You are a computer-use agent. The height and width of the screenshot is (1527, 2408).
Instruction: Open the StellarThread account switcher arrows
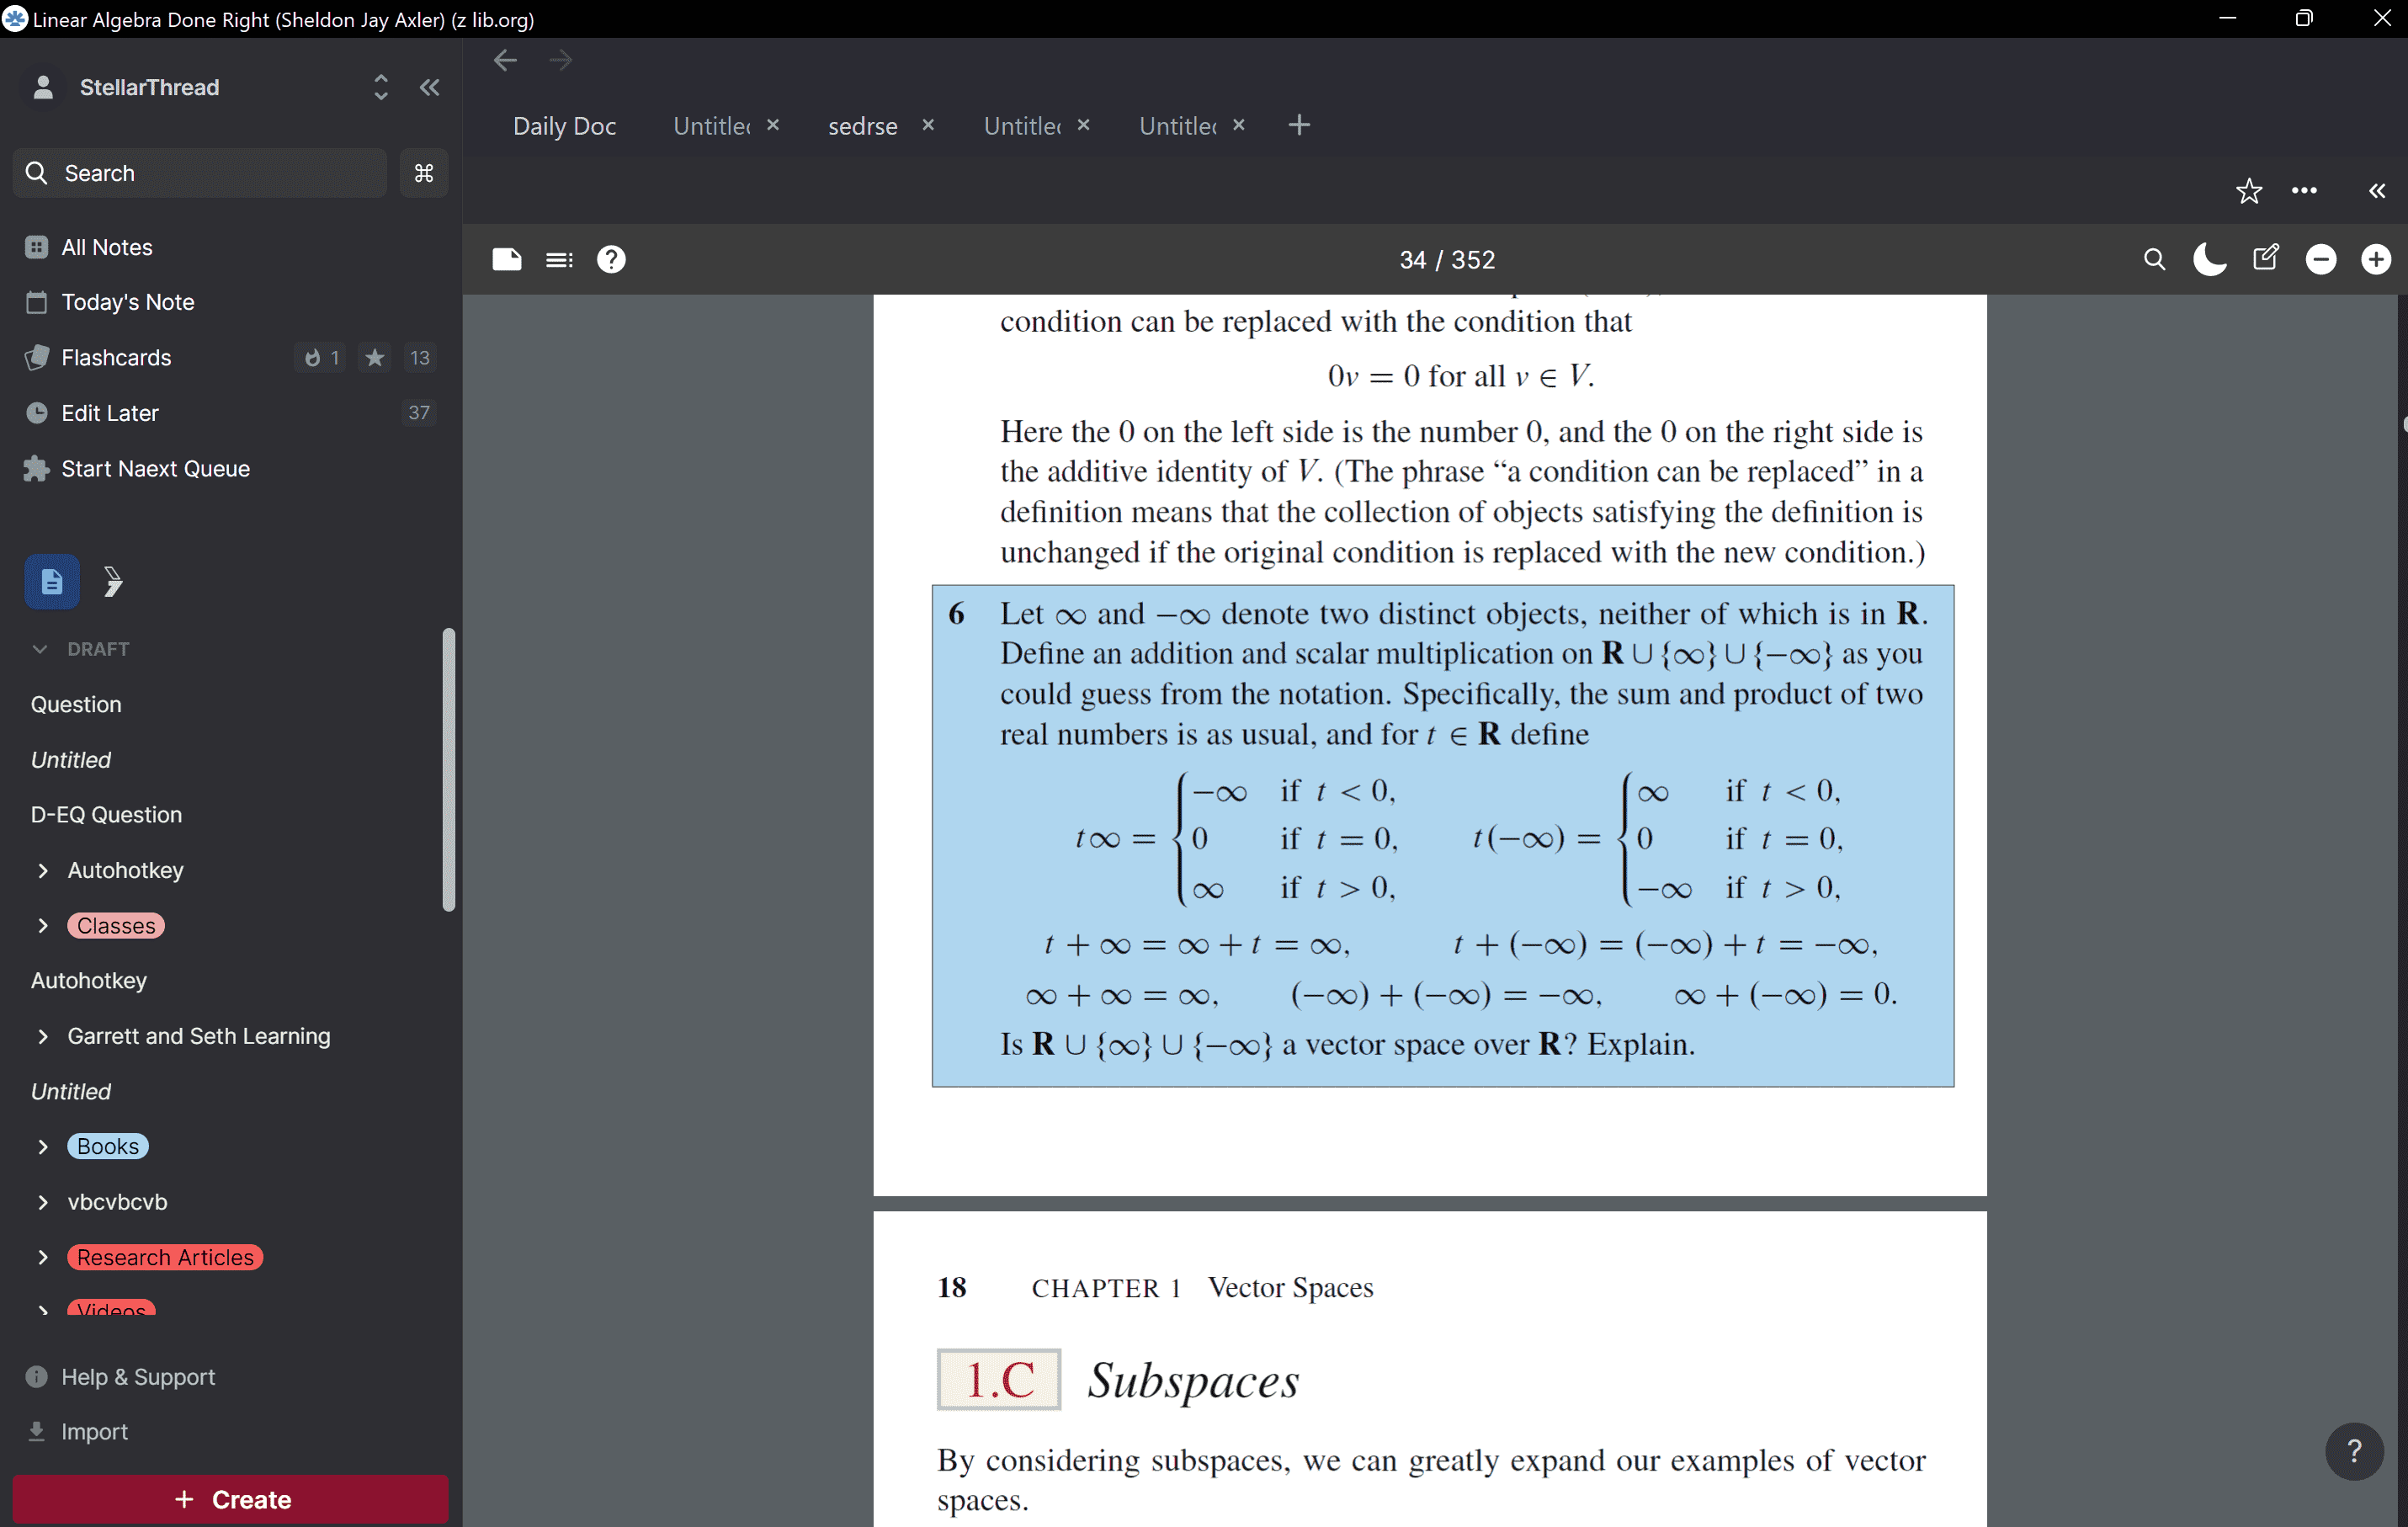[x=380, y=88]
